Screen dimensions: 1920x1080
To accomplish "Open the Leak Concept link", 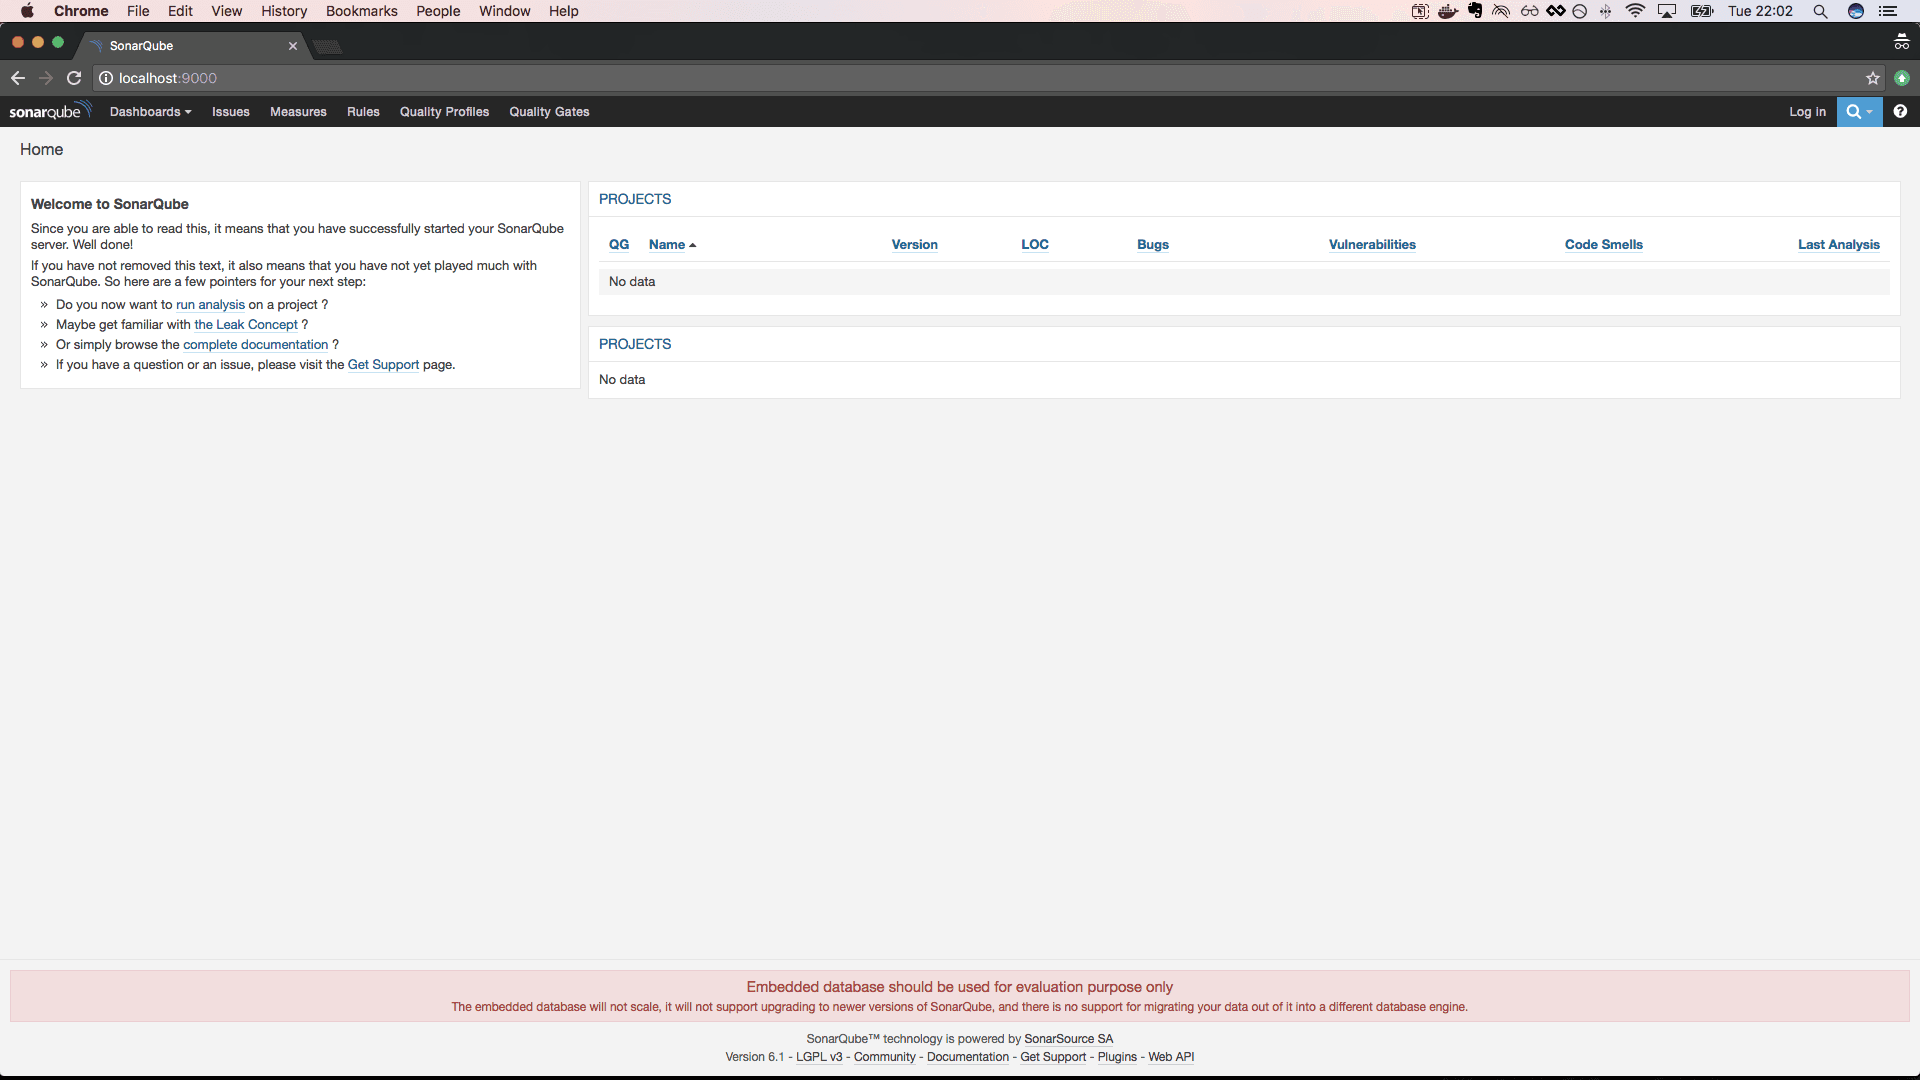I will click(x=246, y=325).
